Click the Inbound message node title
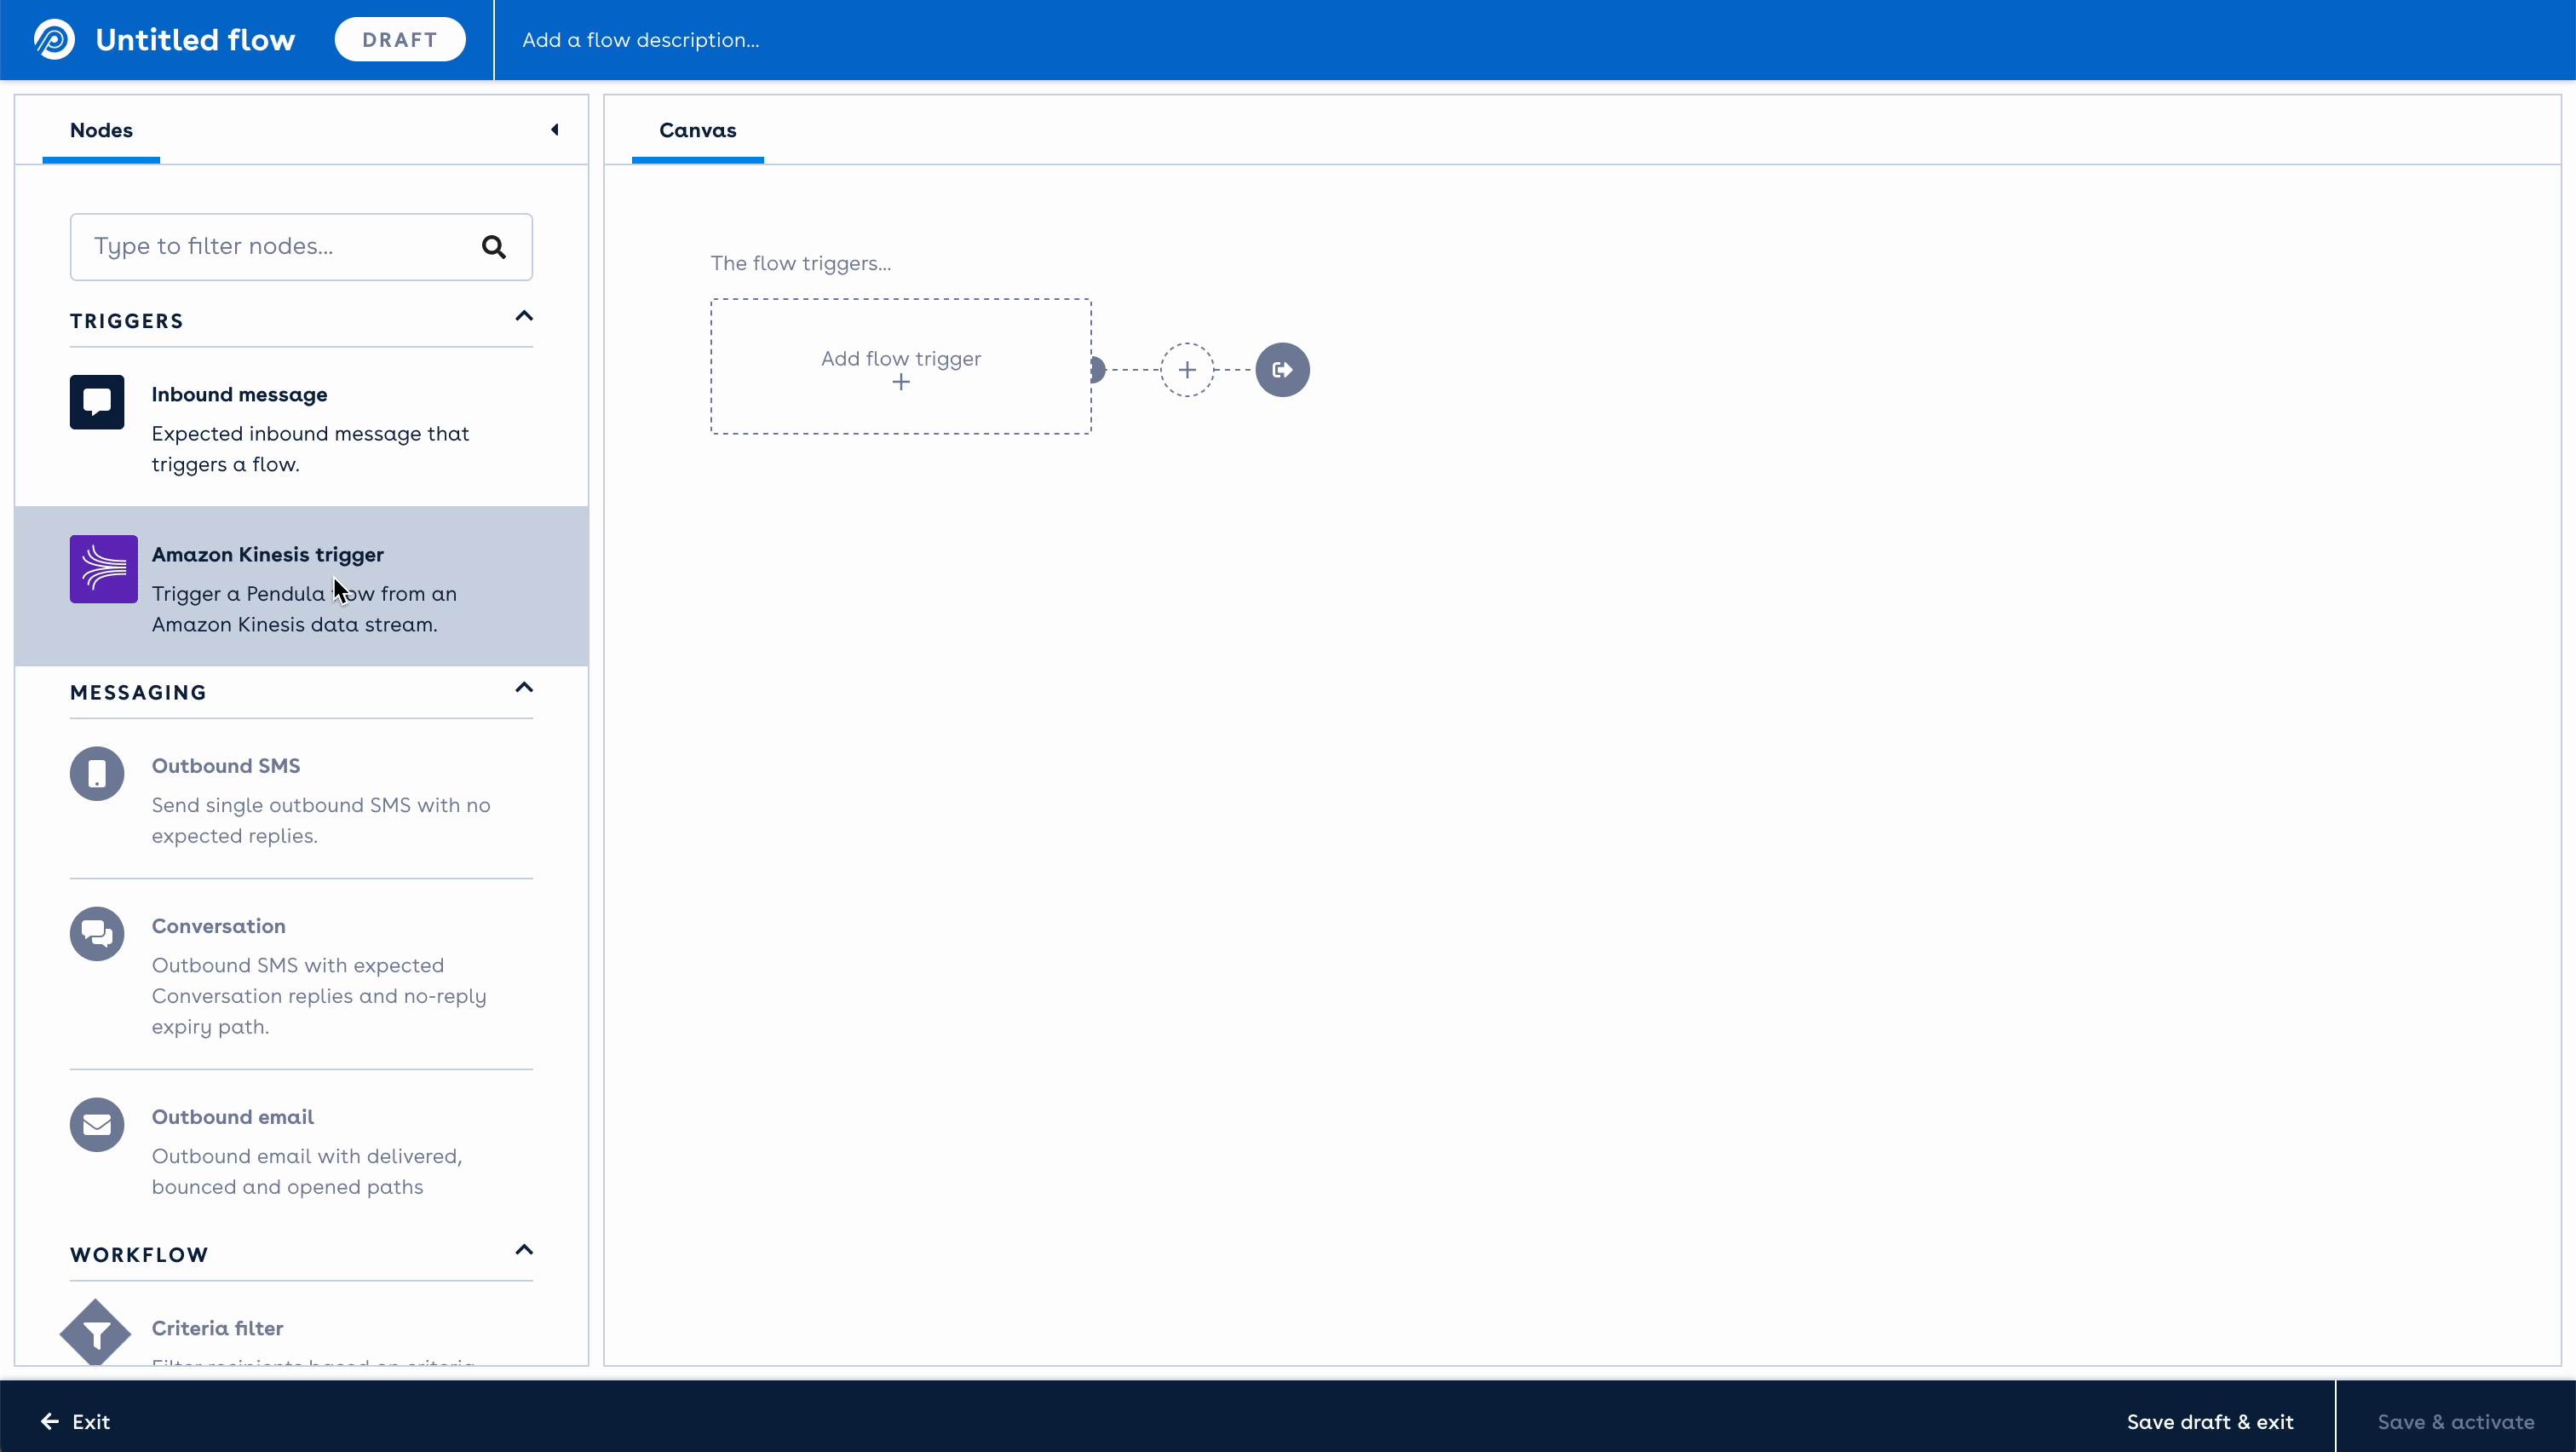Viewport: 2576px width, 1452px height. coord(240,394)
